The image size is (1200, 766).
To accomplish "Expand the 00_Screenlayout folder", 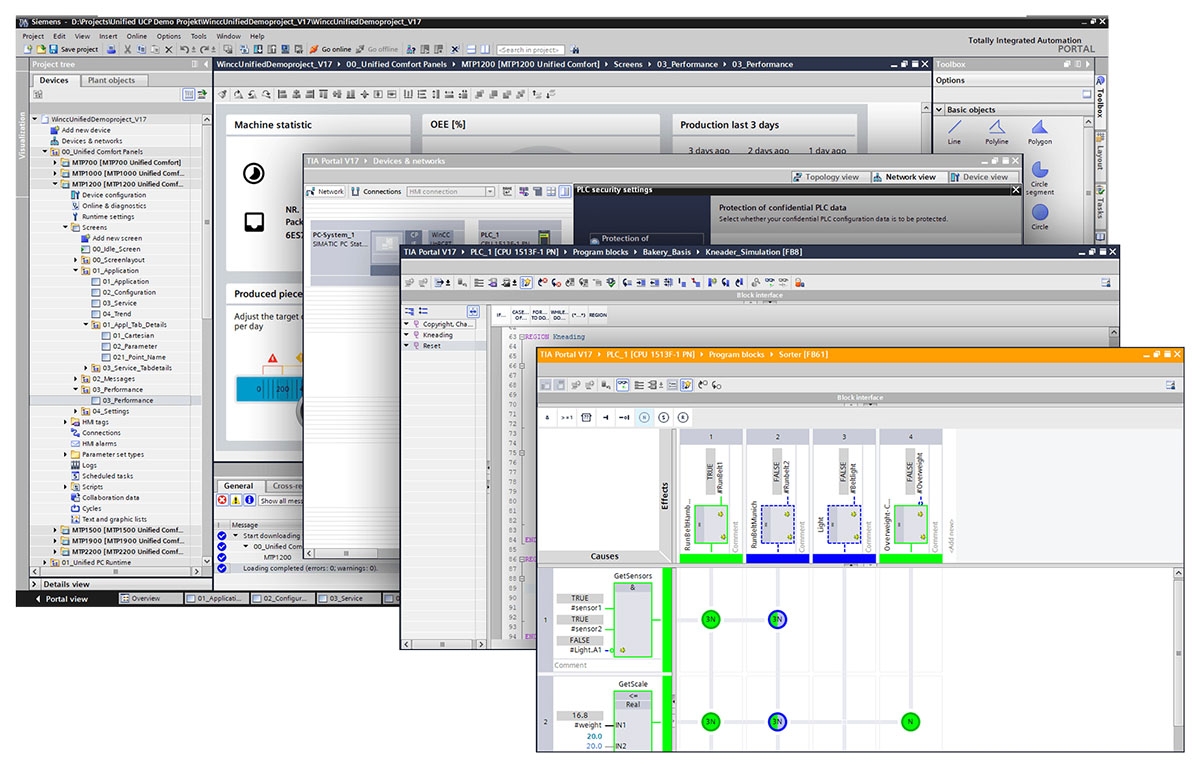I will [75, 260].
